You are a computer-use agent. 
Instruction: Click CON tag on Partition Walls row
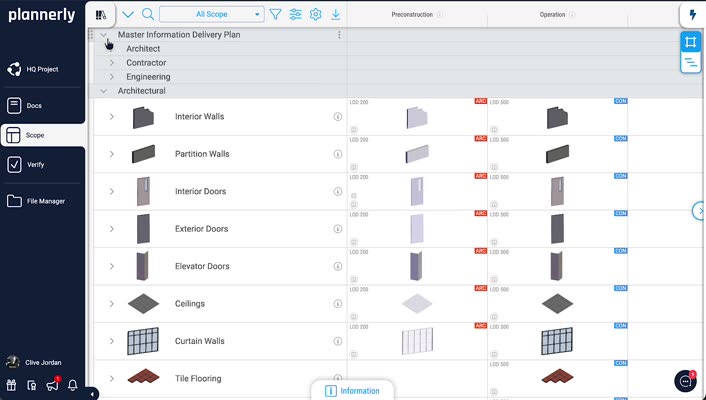pos(620,139)
